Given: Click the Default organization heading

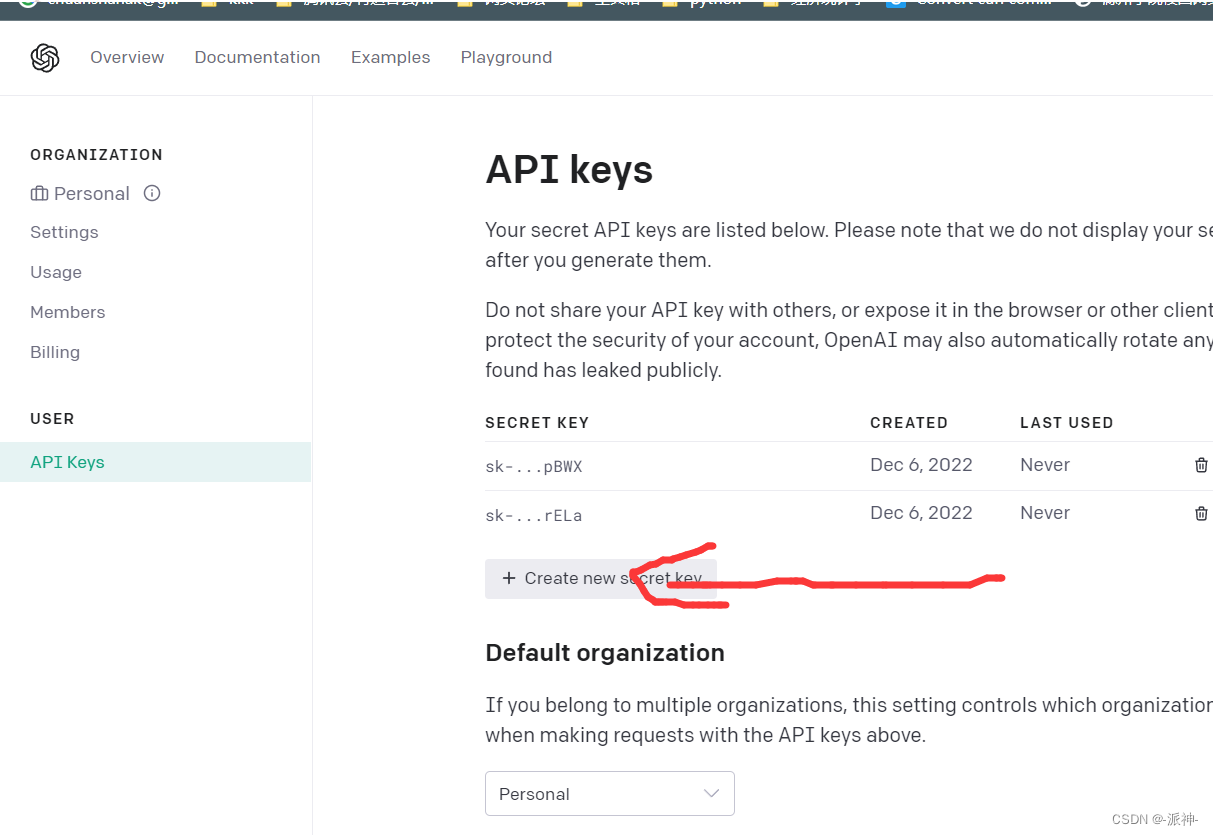Looking at the screenshot, I should [x=604, y=653].
